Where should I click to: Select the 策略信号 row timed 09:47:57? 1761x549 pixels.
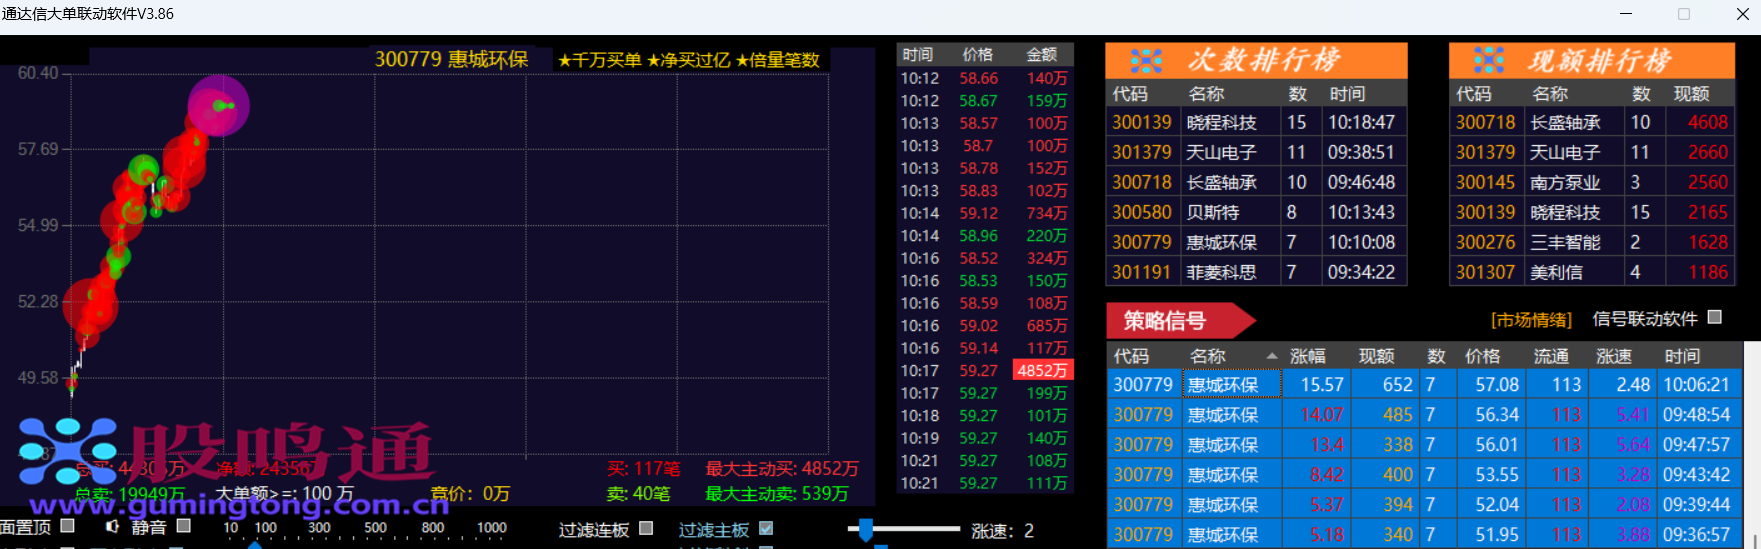click(x=1425, y=444)
